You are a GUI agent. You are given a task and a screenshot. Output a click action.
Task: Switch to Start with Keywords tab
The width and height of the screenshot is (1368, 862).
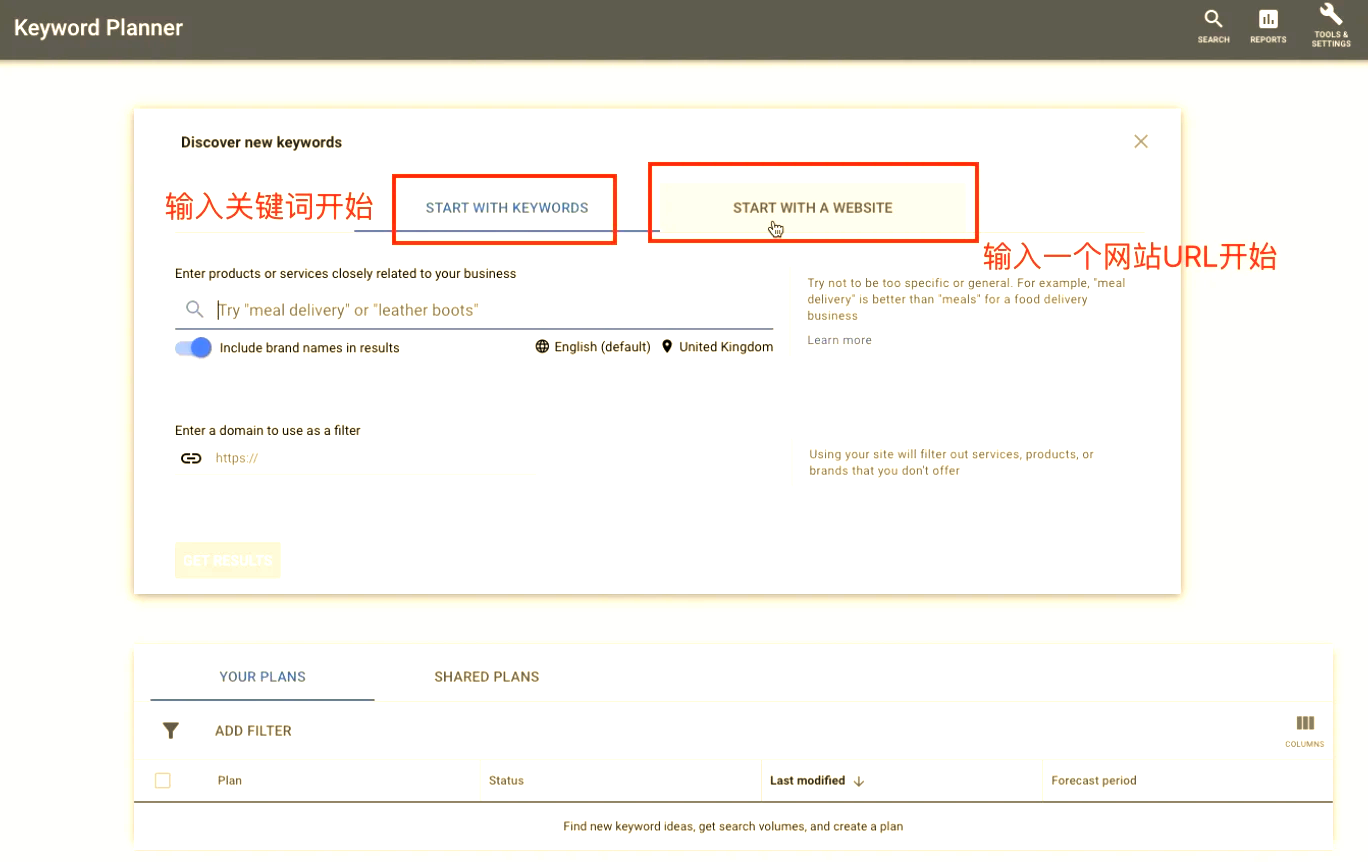click(x=507, y=208)
